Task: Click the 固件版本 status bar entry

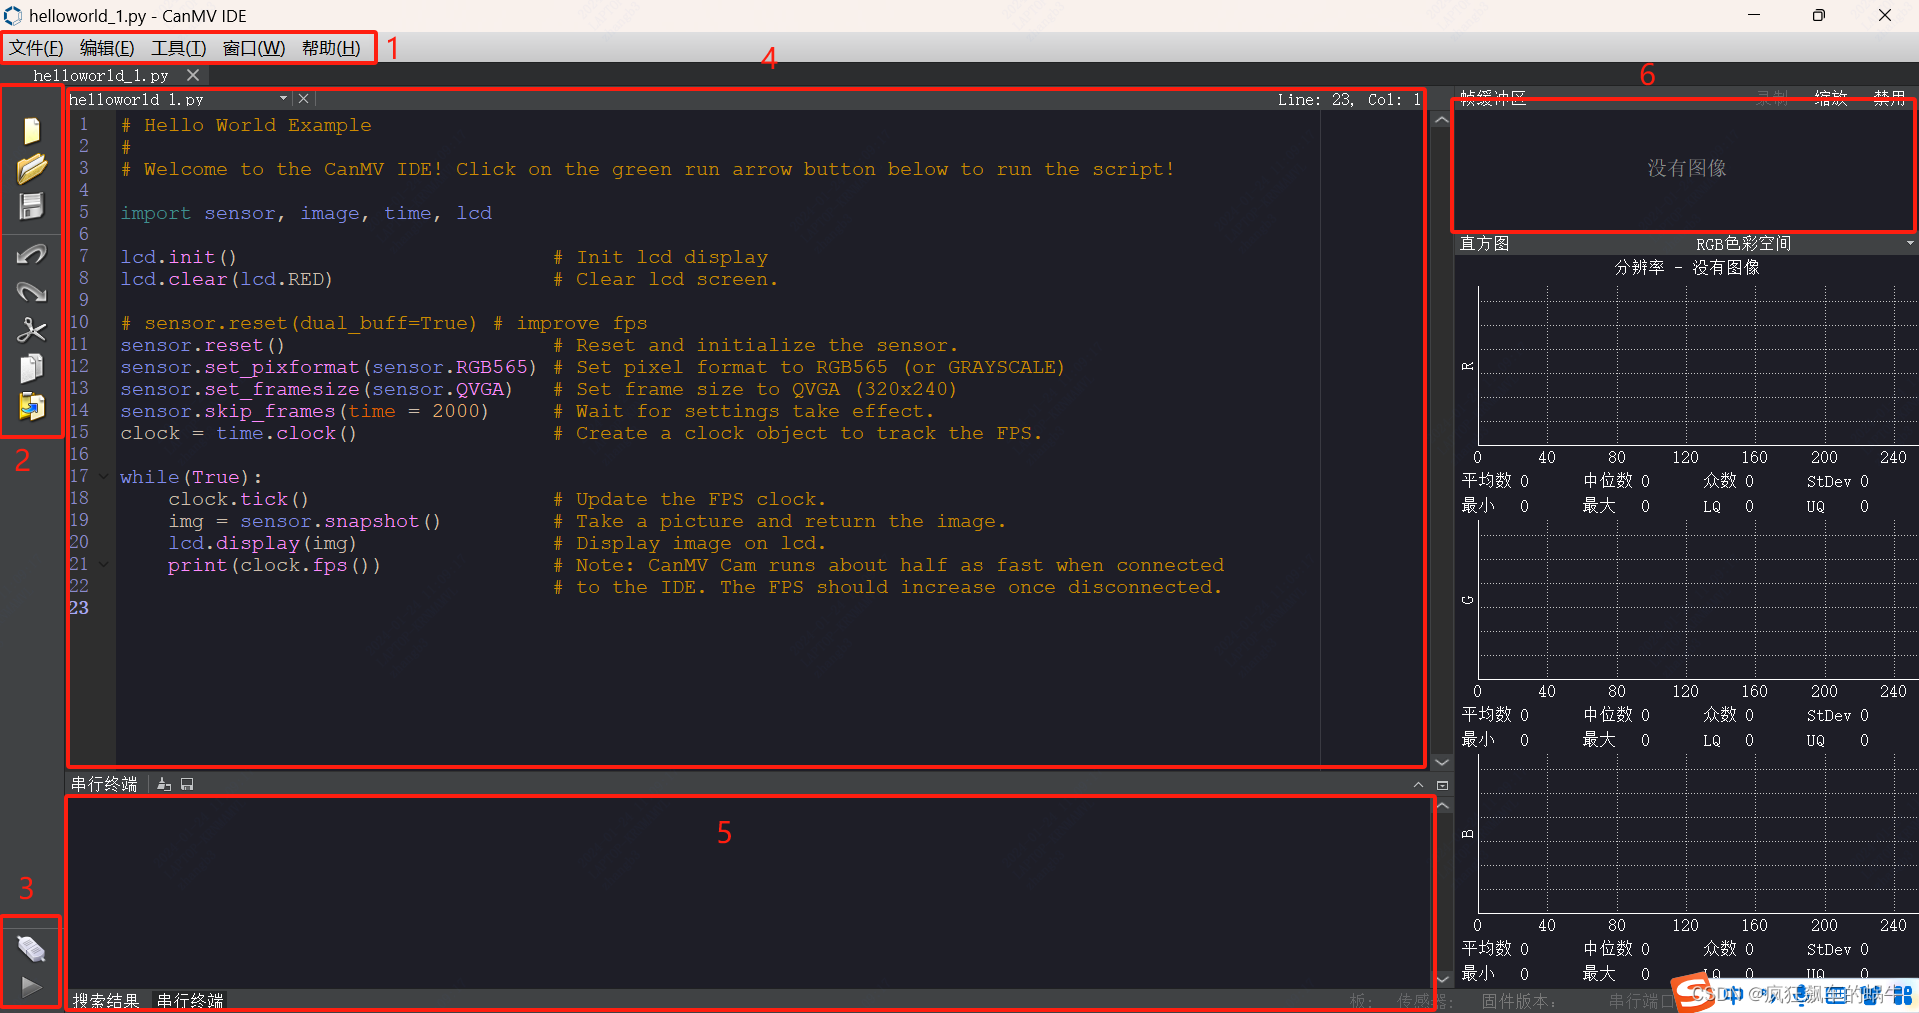Action: (x=1518, y=1001)
